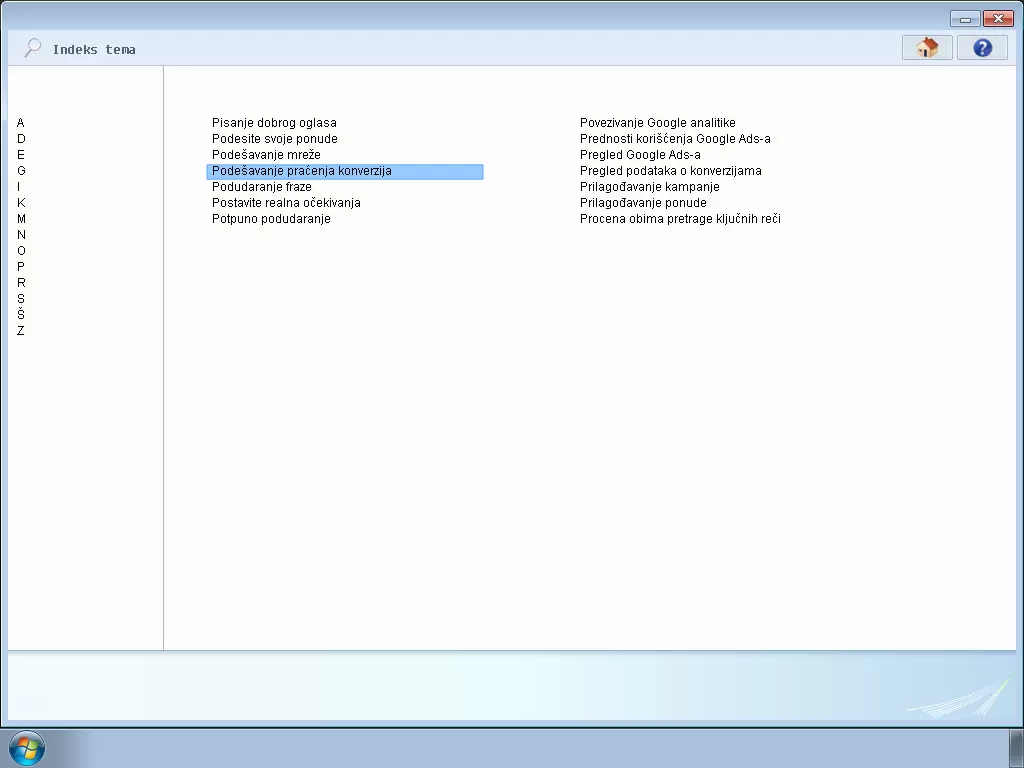1024x768 pixels.
Task: Jump to index letter Š
Action: coord(21,314)
